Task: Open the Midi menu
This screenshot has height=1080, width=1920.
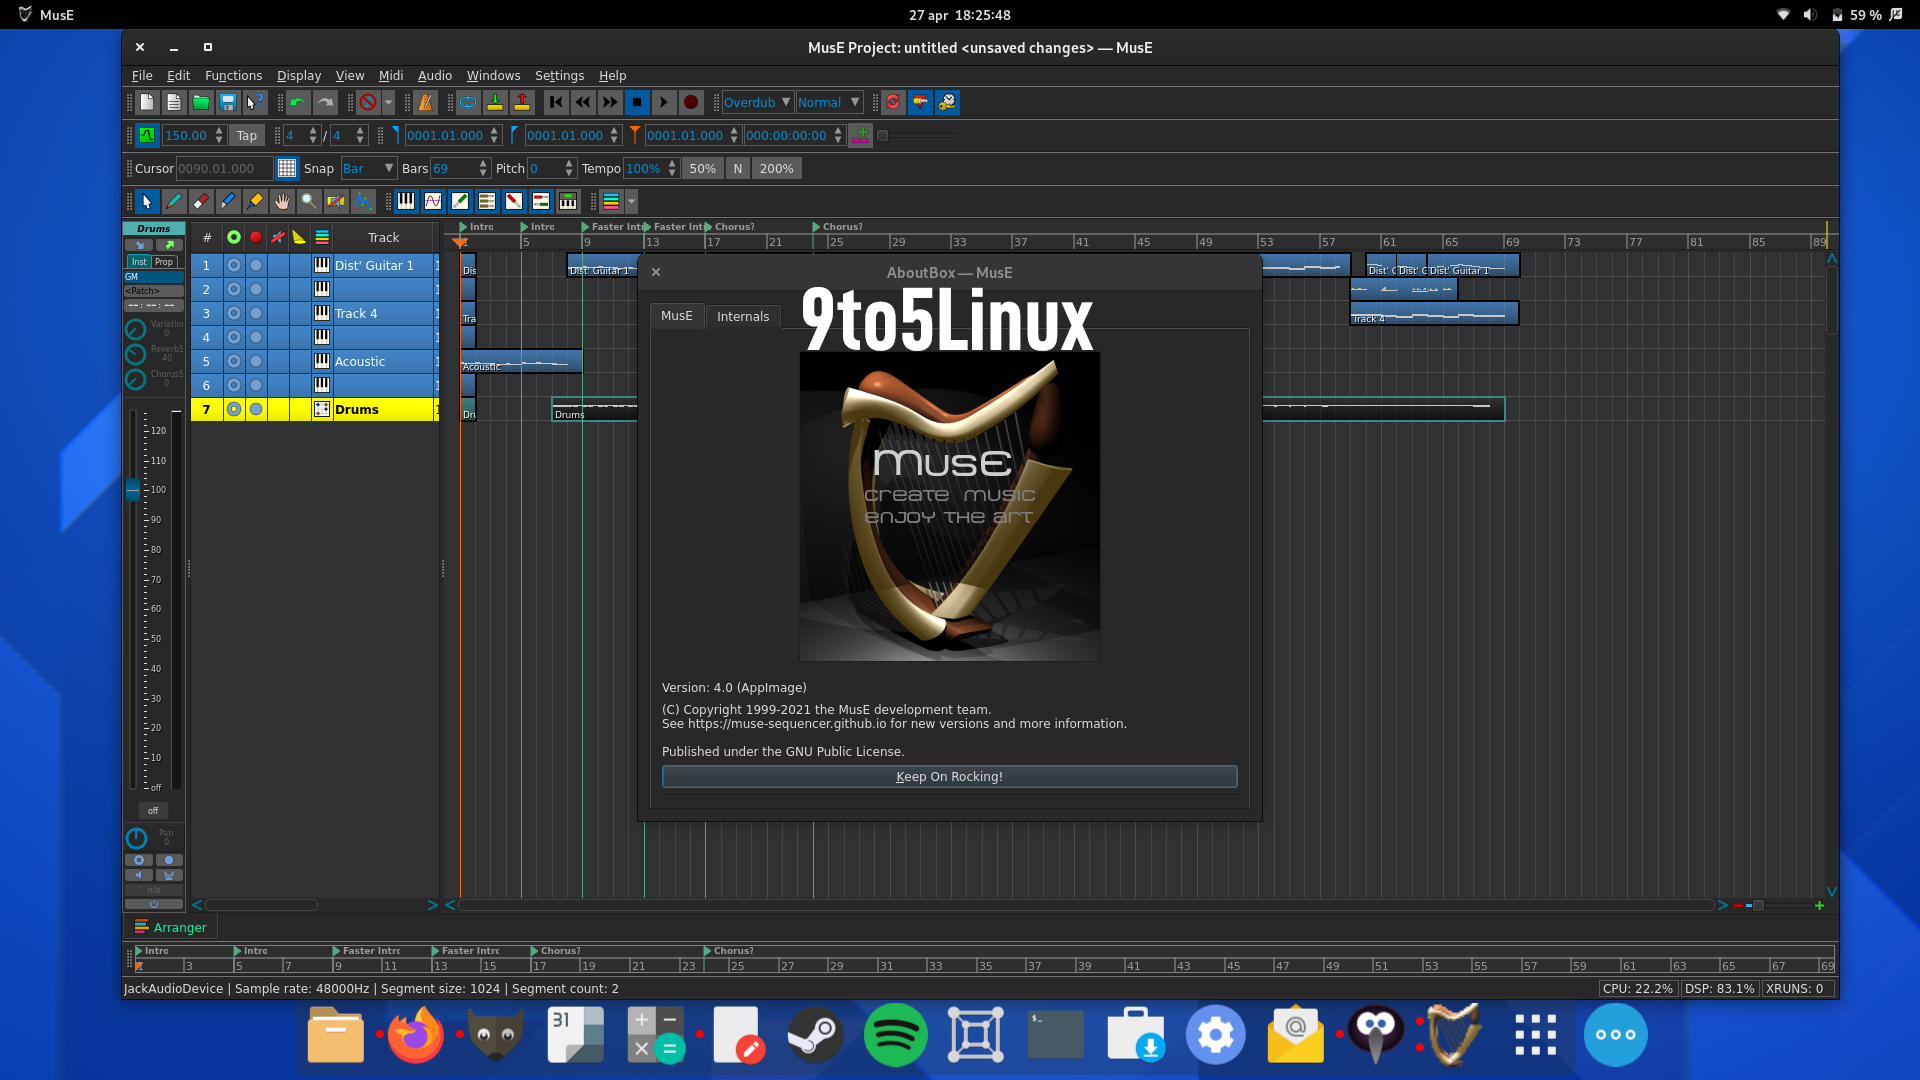Action: pyautogui.click(x=390, y=75)
